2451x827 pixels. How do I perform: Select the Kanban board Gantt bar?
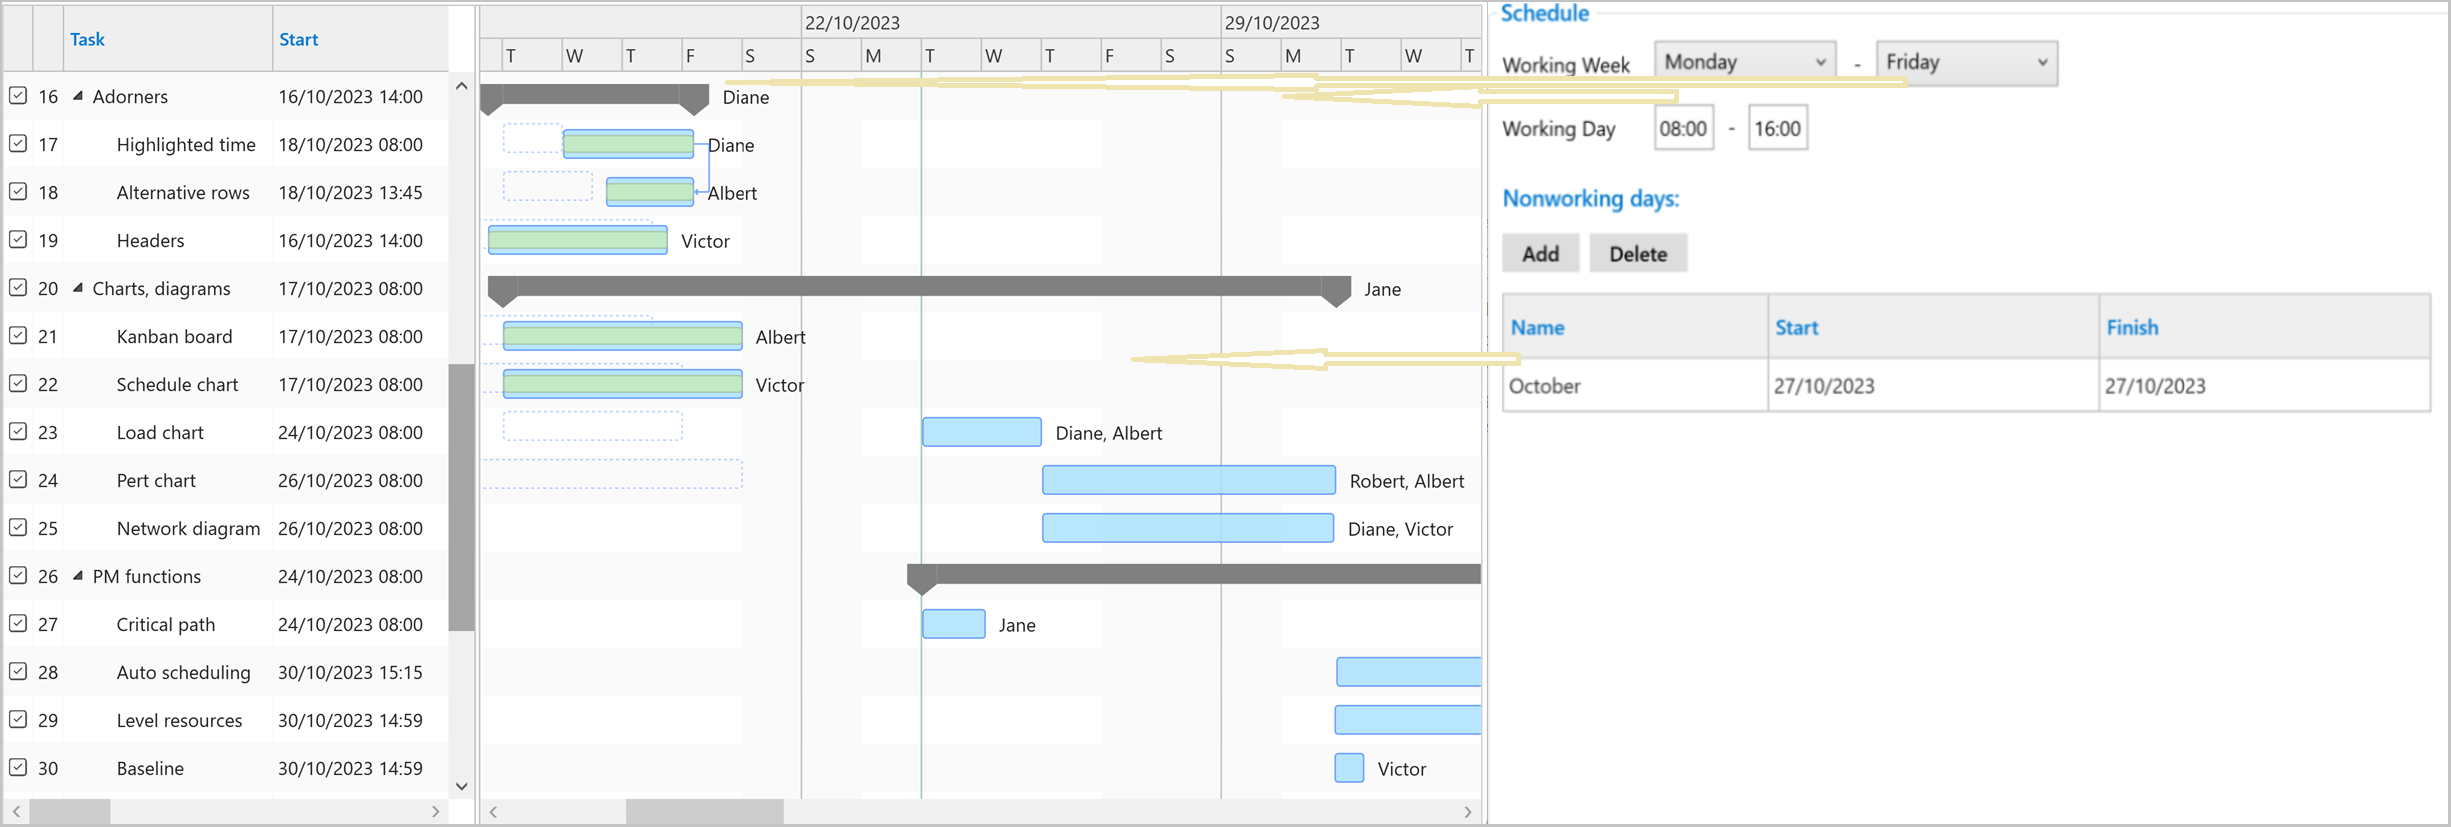(x=622, y=336)
